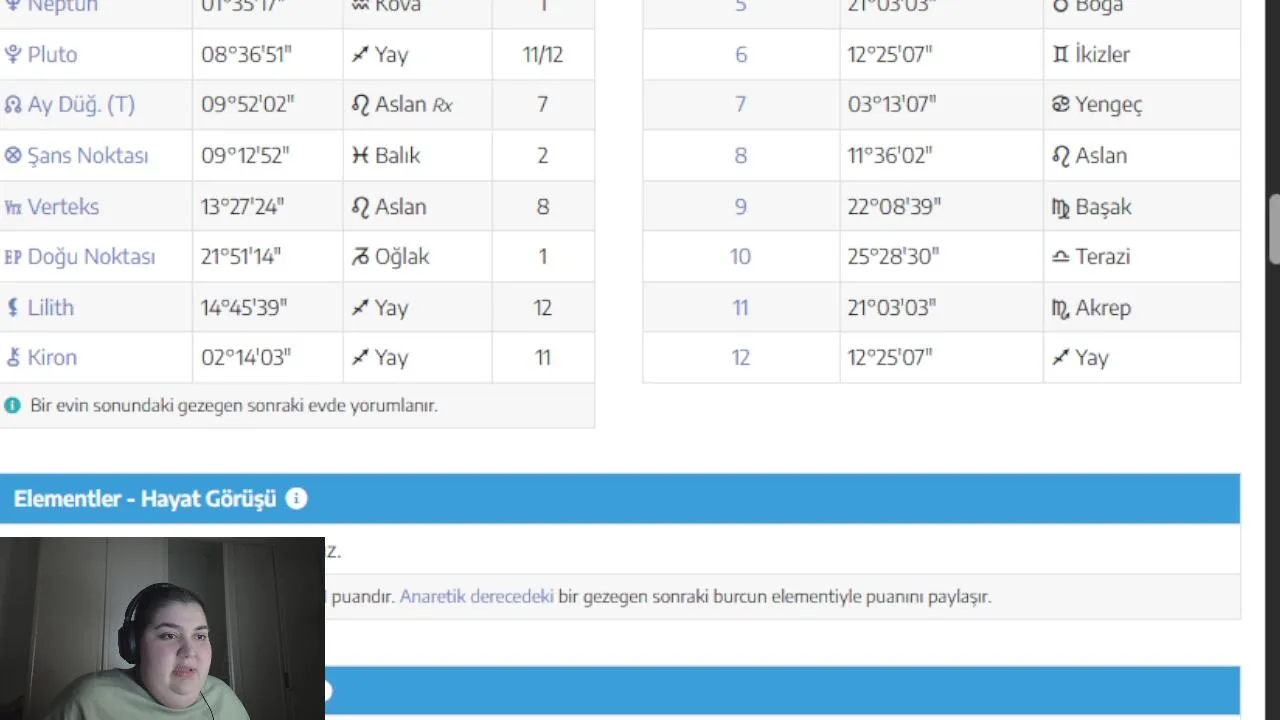Image resolution: width=1280 pixels, height=720 pixels.
Task: Open the Ay Düğ. (T) link
Action: click(81, 104)
